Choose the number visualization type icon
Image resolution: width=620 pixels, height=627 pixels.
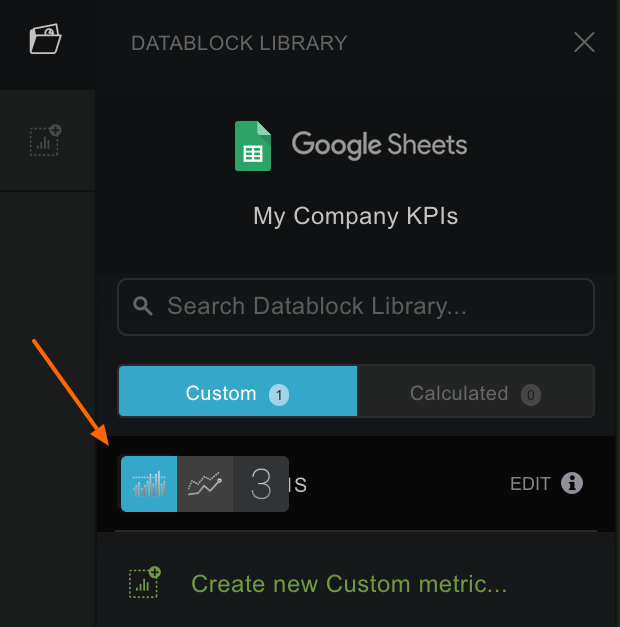pos(261,484)
